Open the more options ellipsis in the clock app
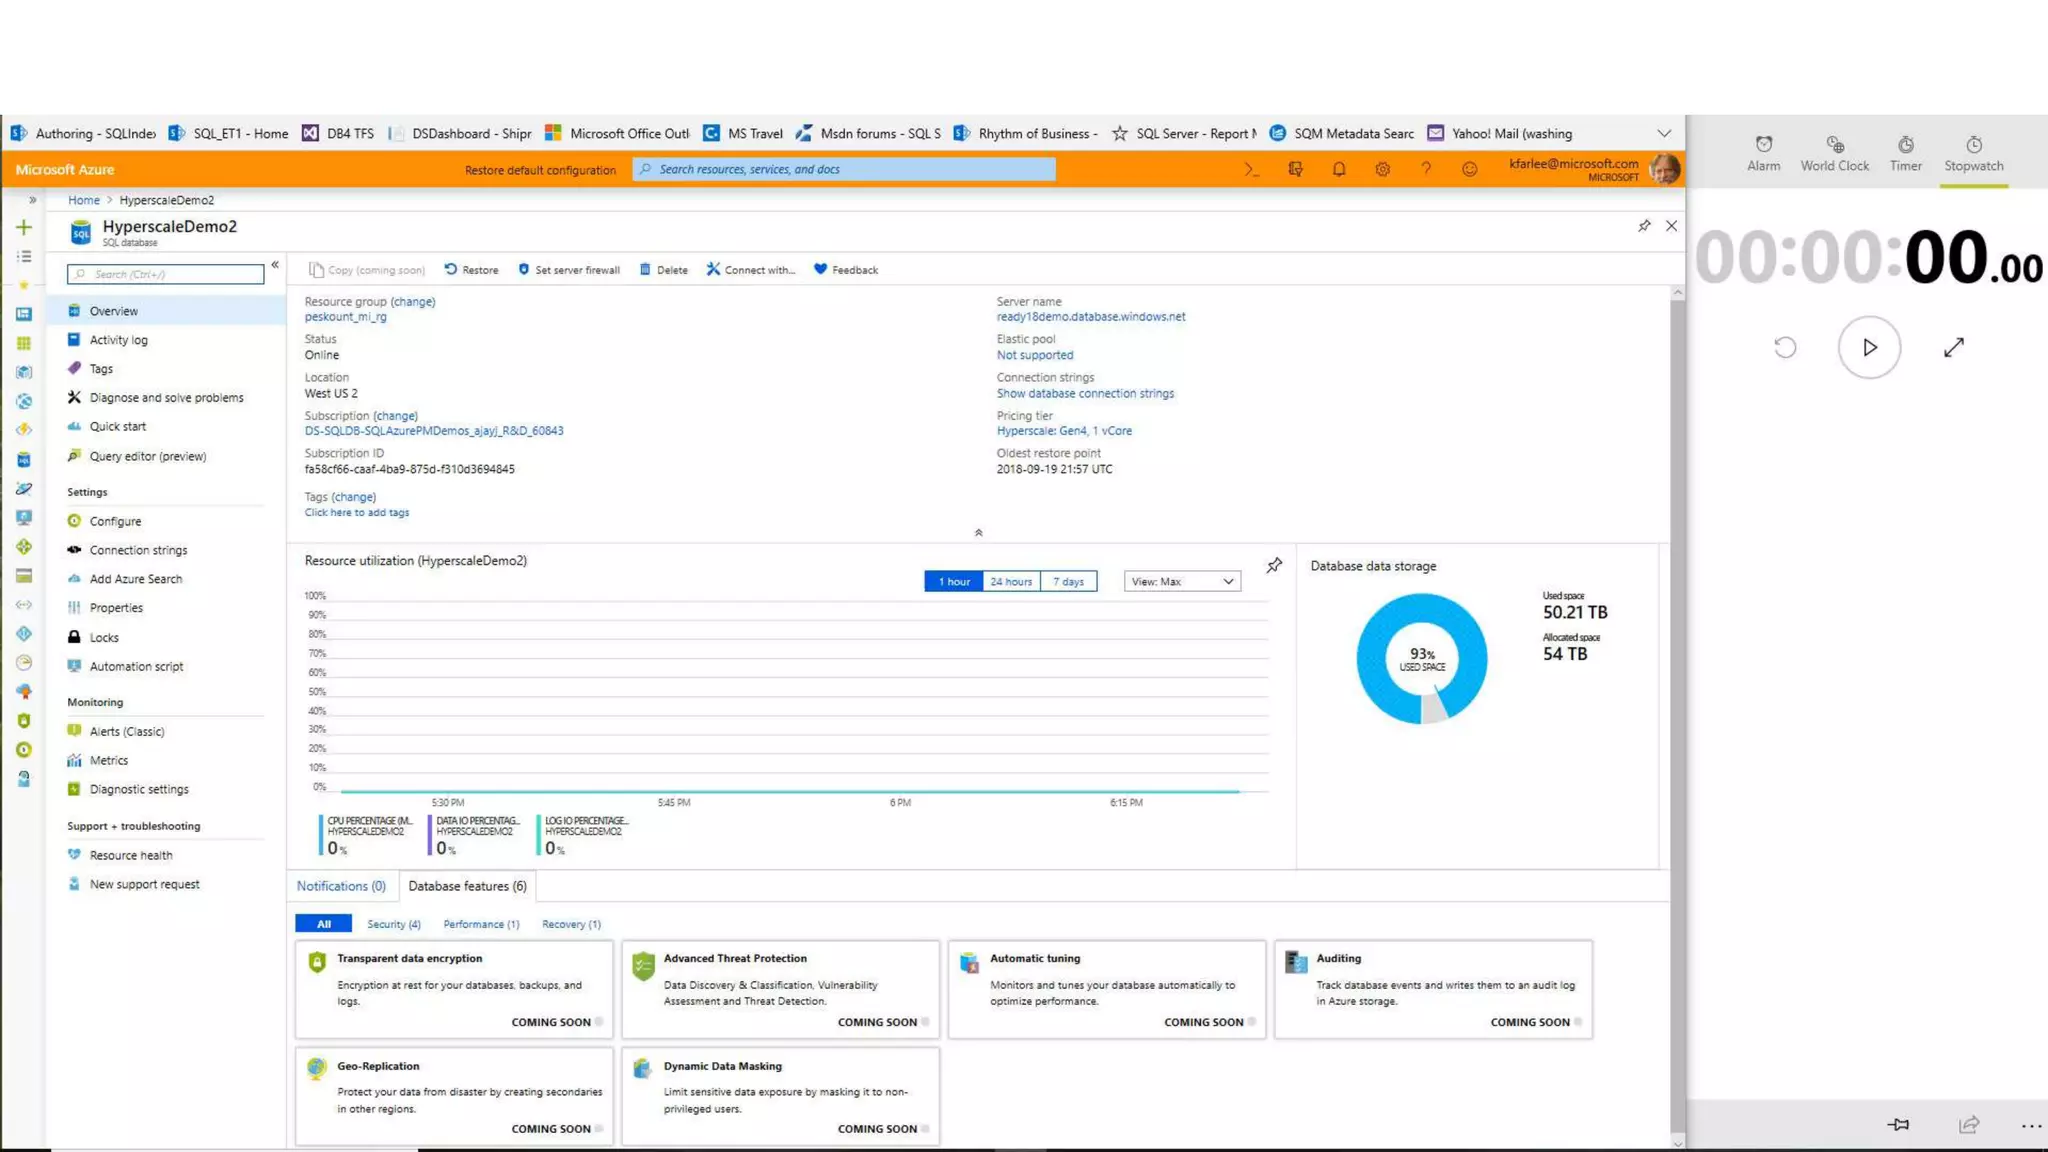Screen dimensions: 2048x1152 2031,1126
